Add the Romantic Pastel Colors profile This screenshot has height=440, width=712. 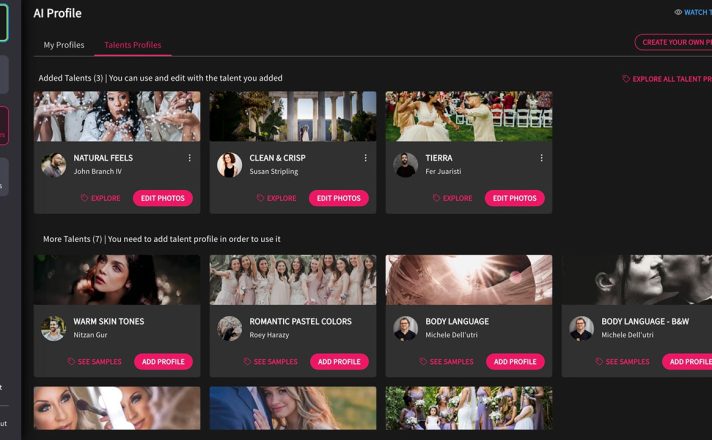(339, 361)
